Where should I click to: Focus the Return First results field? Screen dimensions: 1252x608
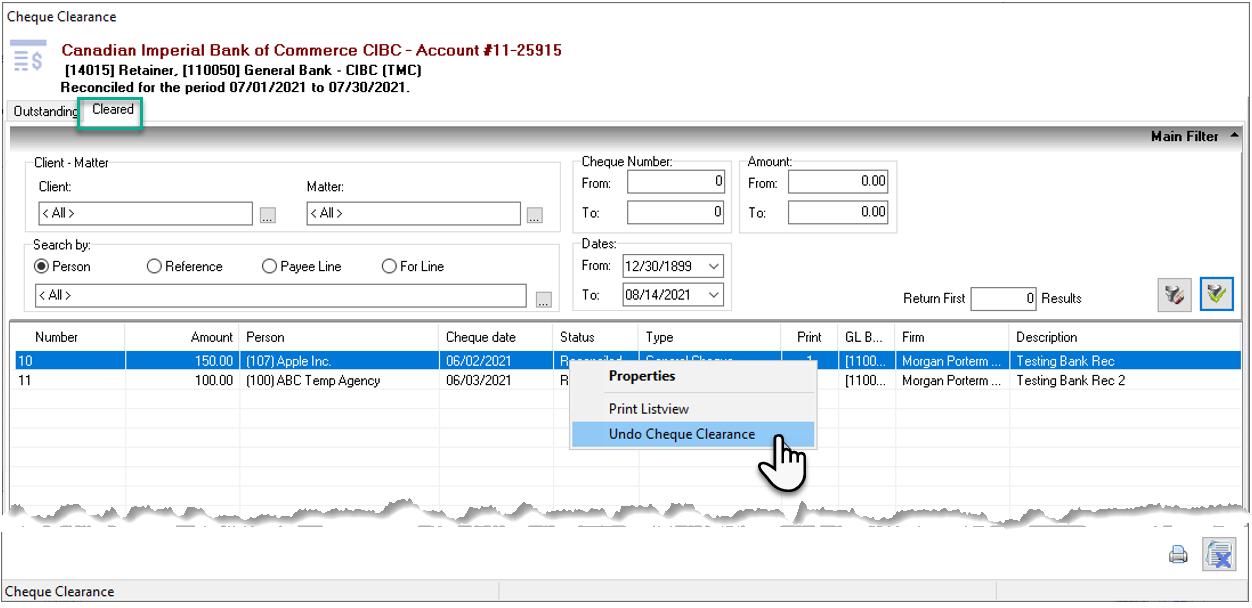(1005, 298)
